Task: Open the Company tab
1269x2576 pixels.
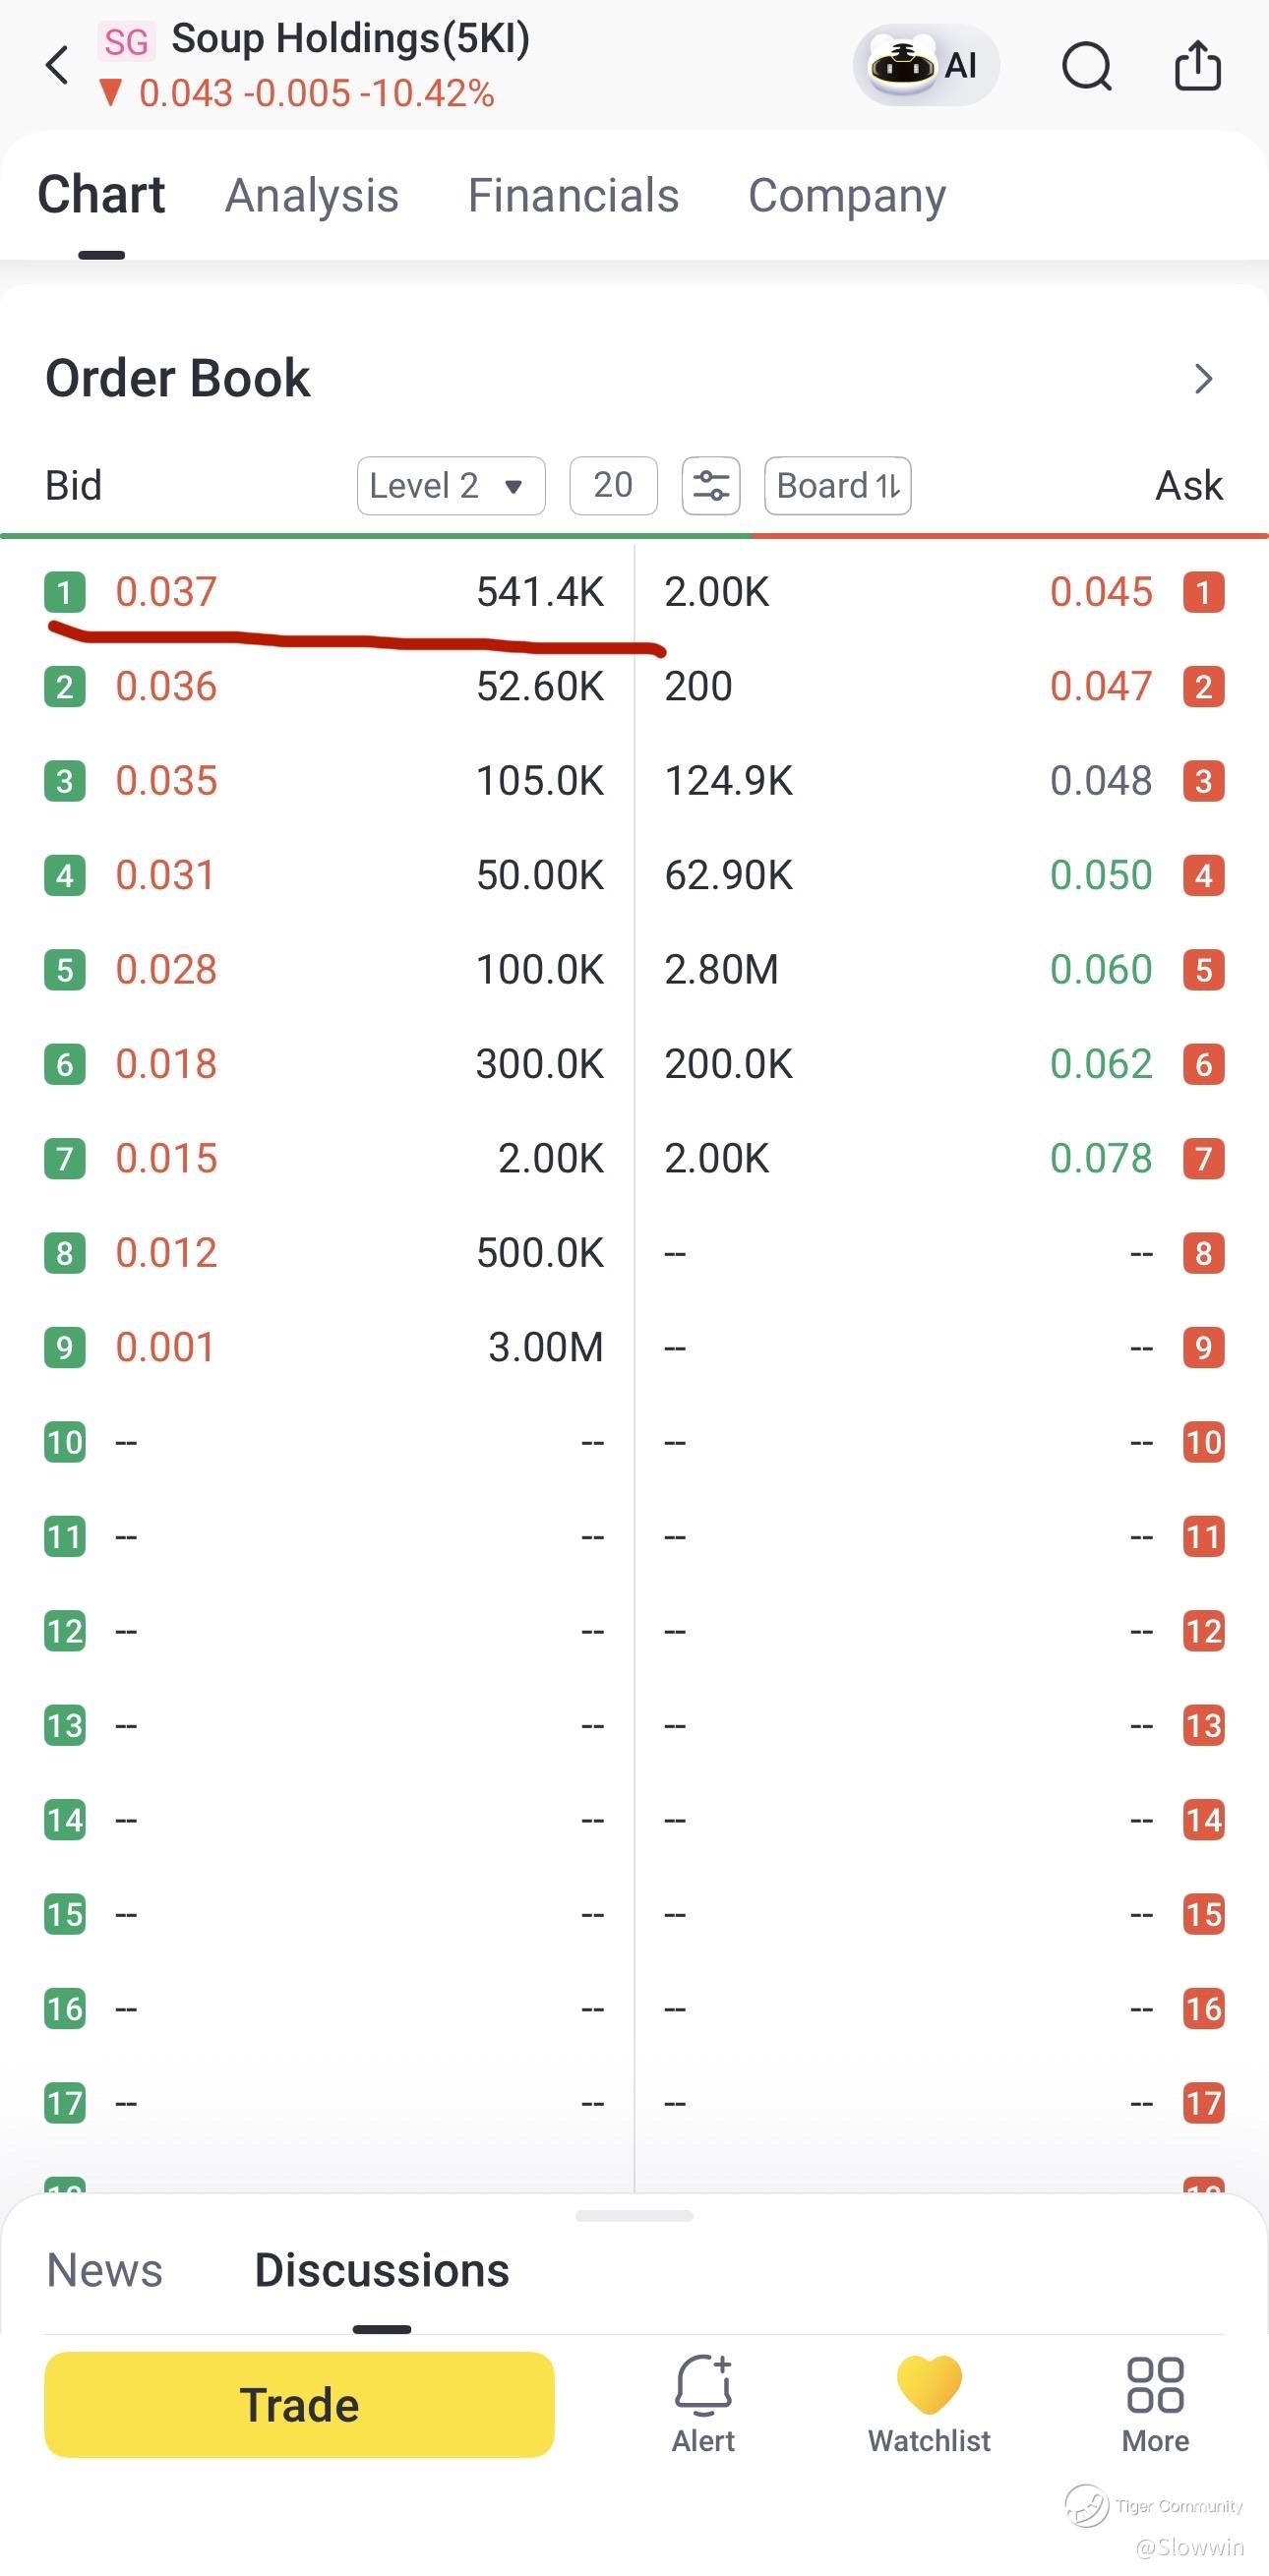Action: (x=847, y=195)
